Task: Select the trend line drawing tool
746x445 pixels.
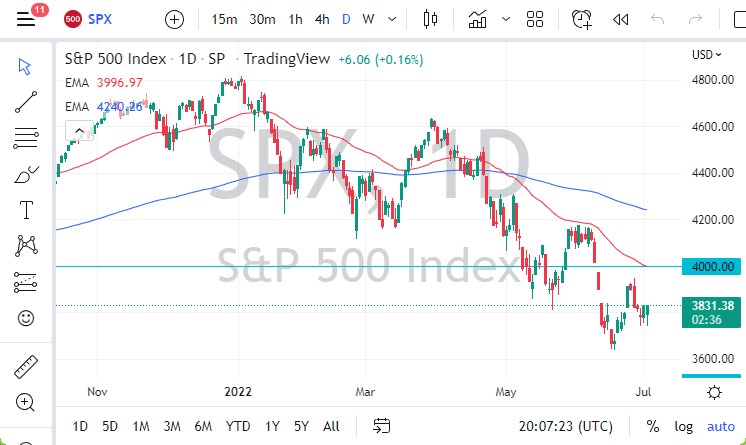Action: click(x=27, y=99)
